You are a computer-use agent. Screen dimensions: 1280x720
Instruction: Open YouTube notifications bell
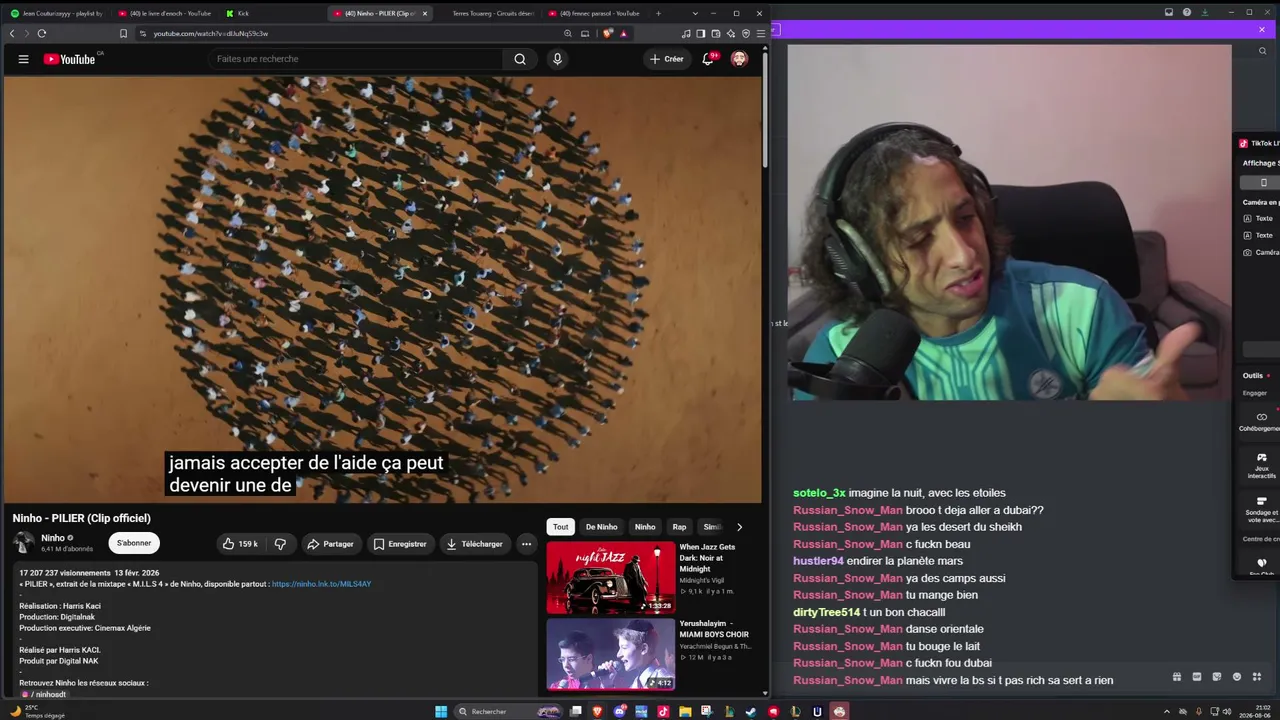pos(708,59)
